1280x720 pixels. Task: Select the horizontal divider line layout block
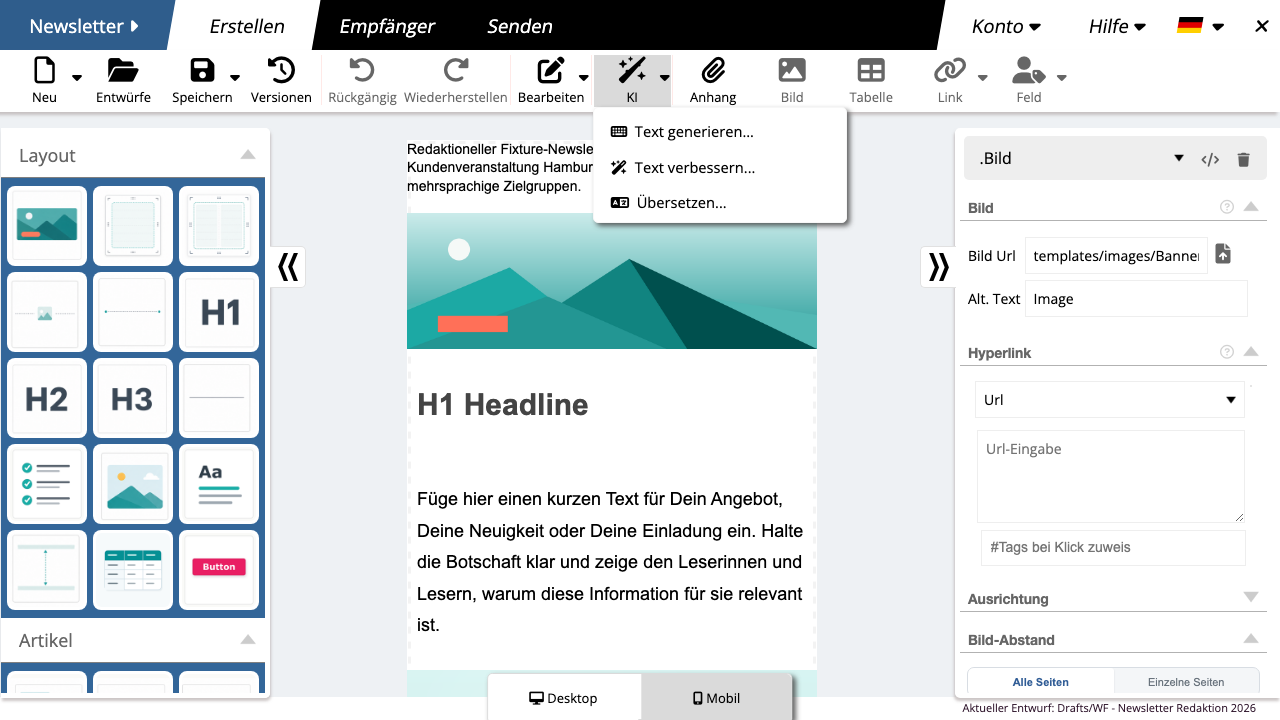click(219, 399)
